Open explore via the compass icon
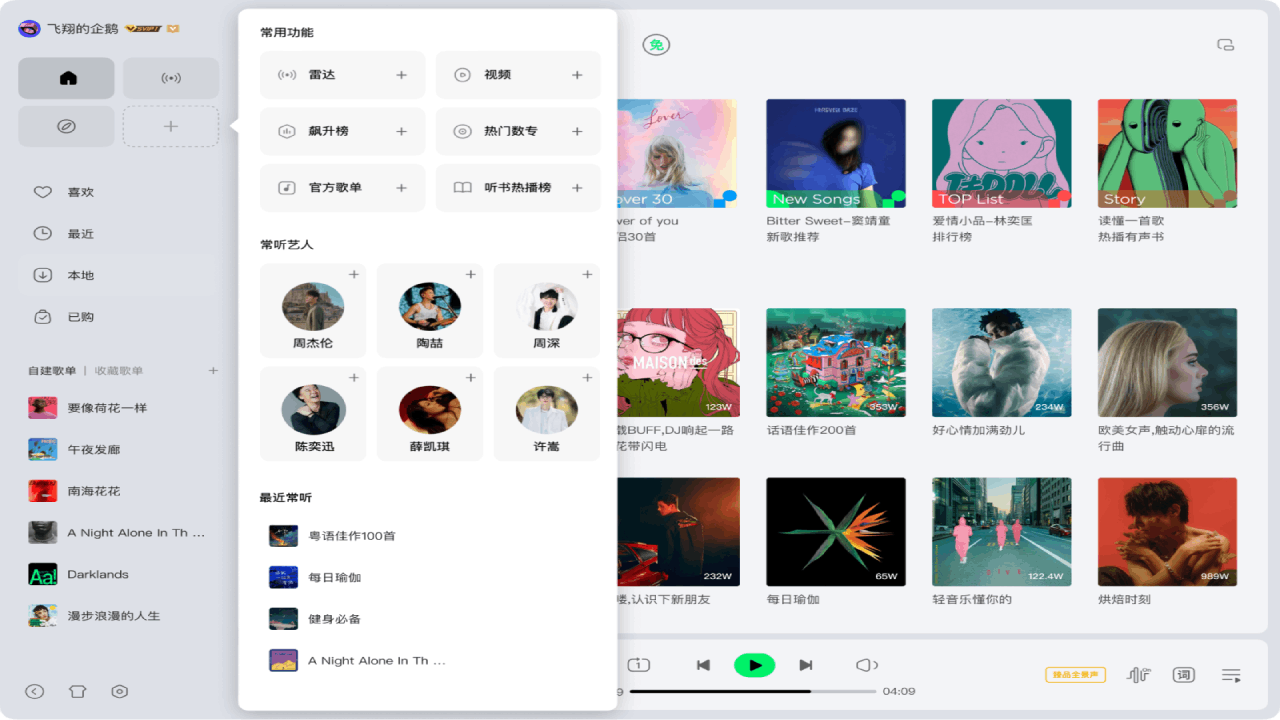The height and width of the screenshot is (720, 1280). coord(66,124)
